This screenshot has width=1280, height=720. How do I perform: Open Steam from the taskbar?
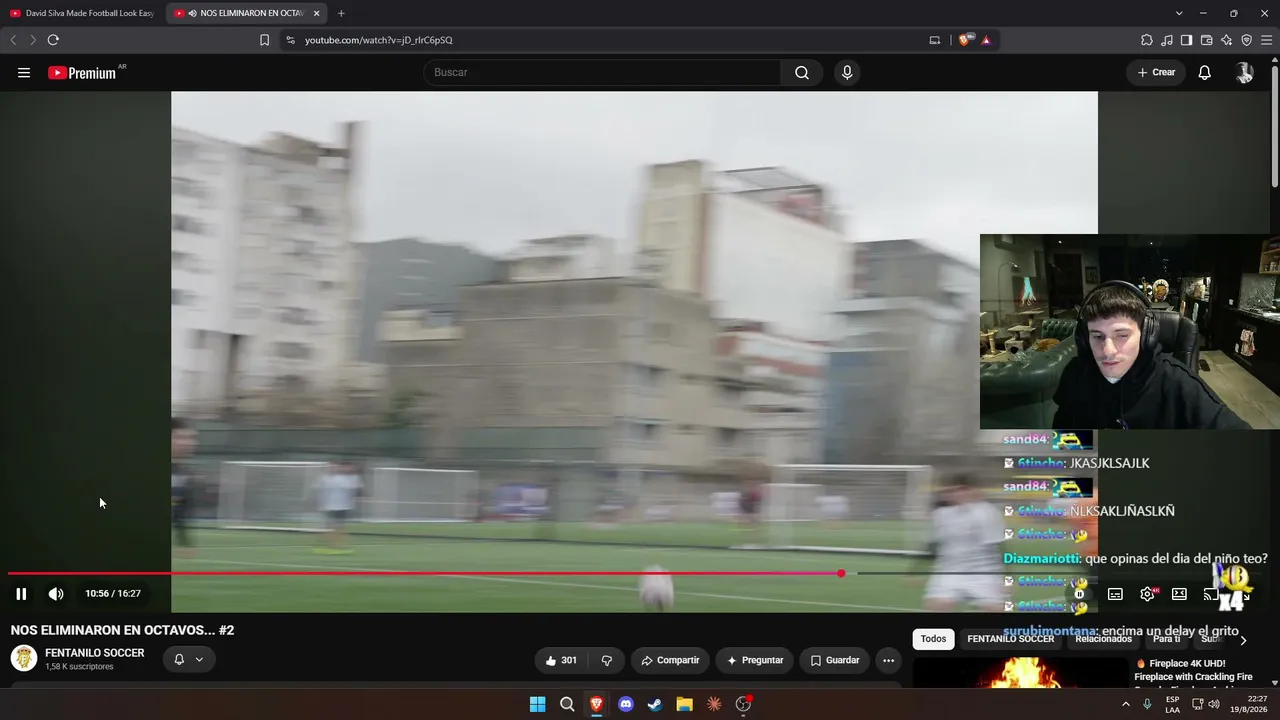tap(655, 704)
